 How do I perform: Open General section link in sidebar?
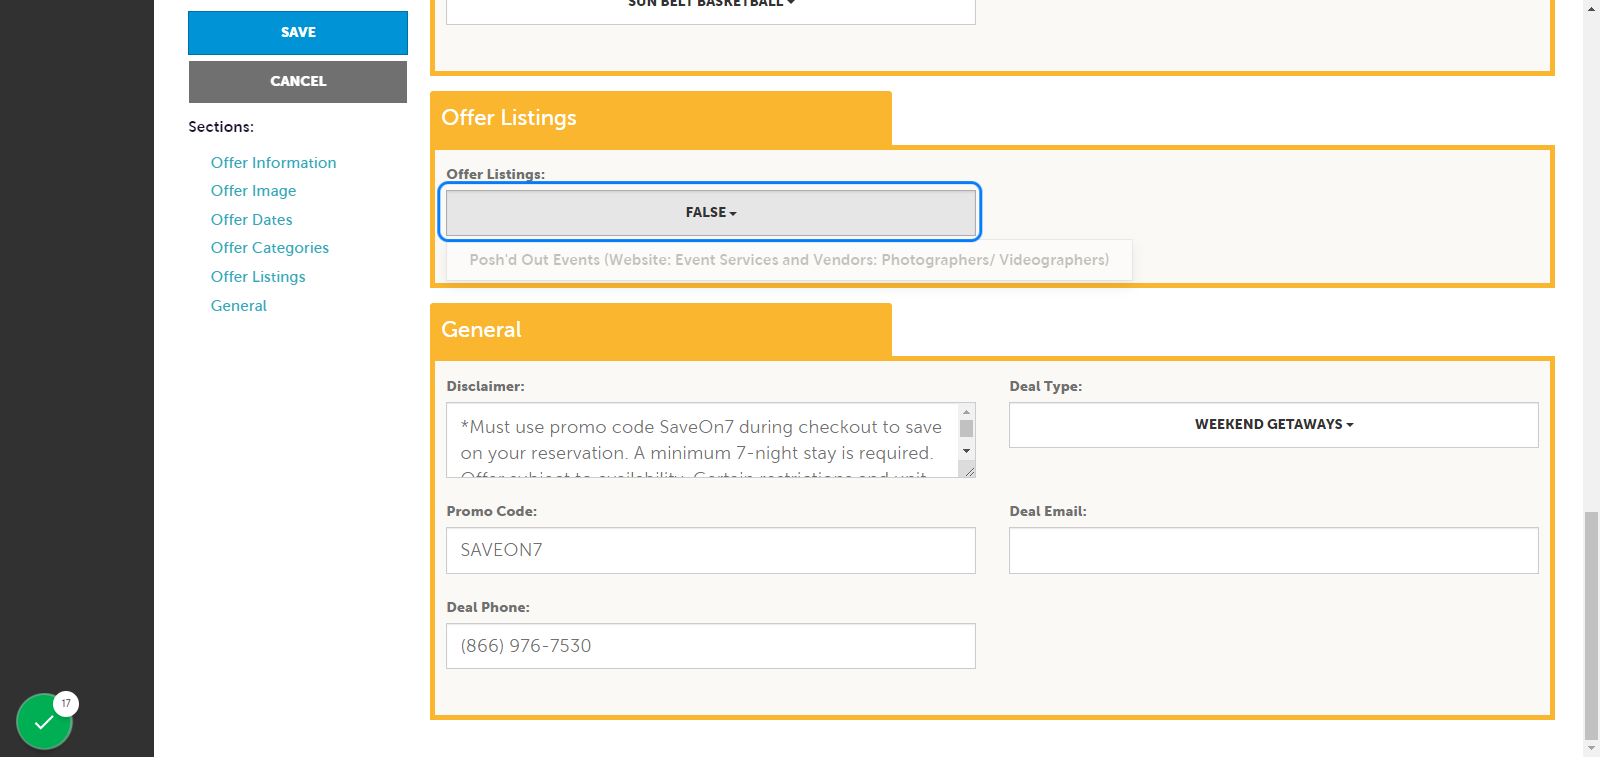click(238, 305)
